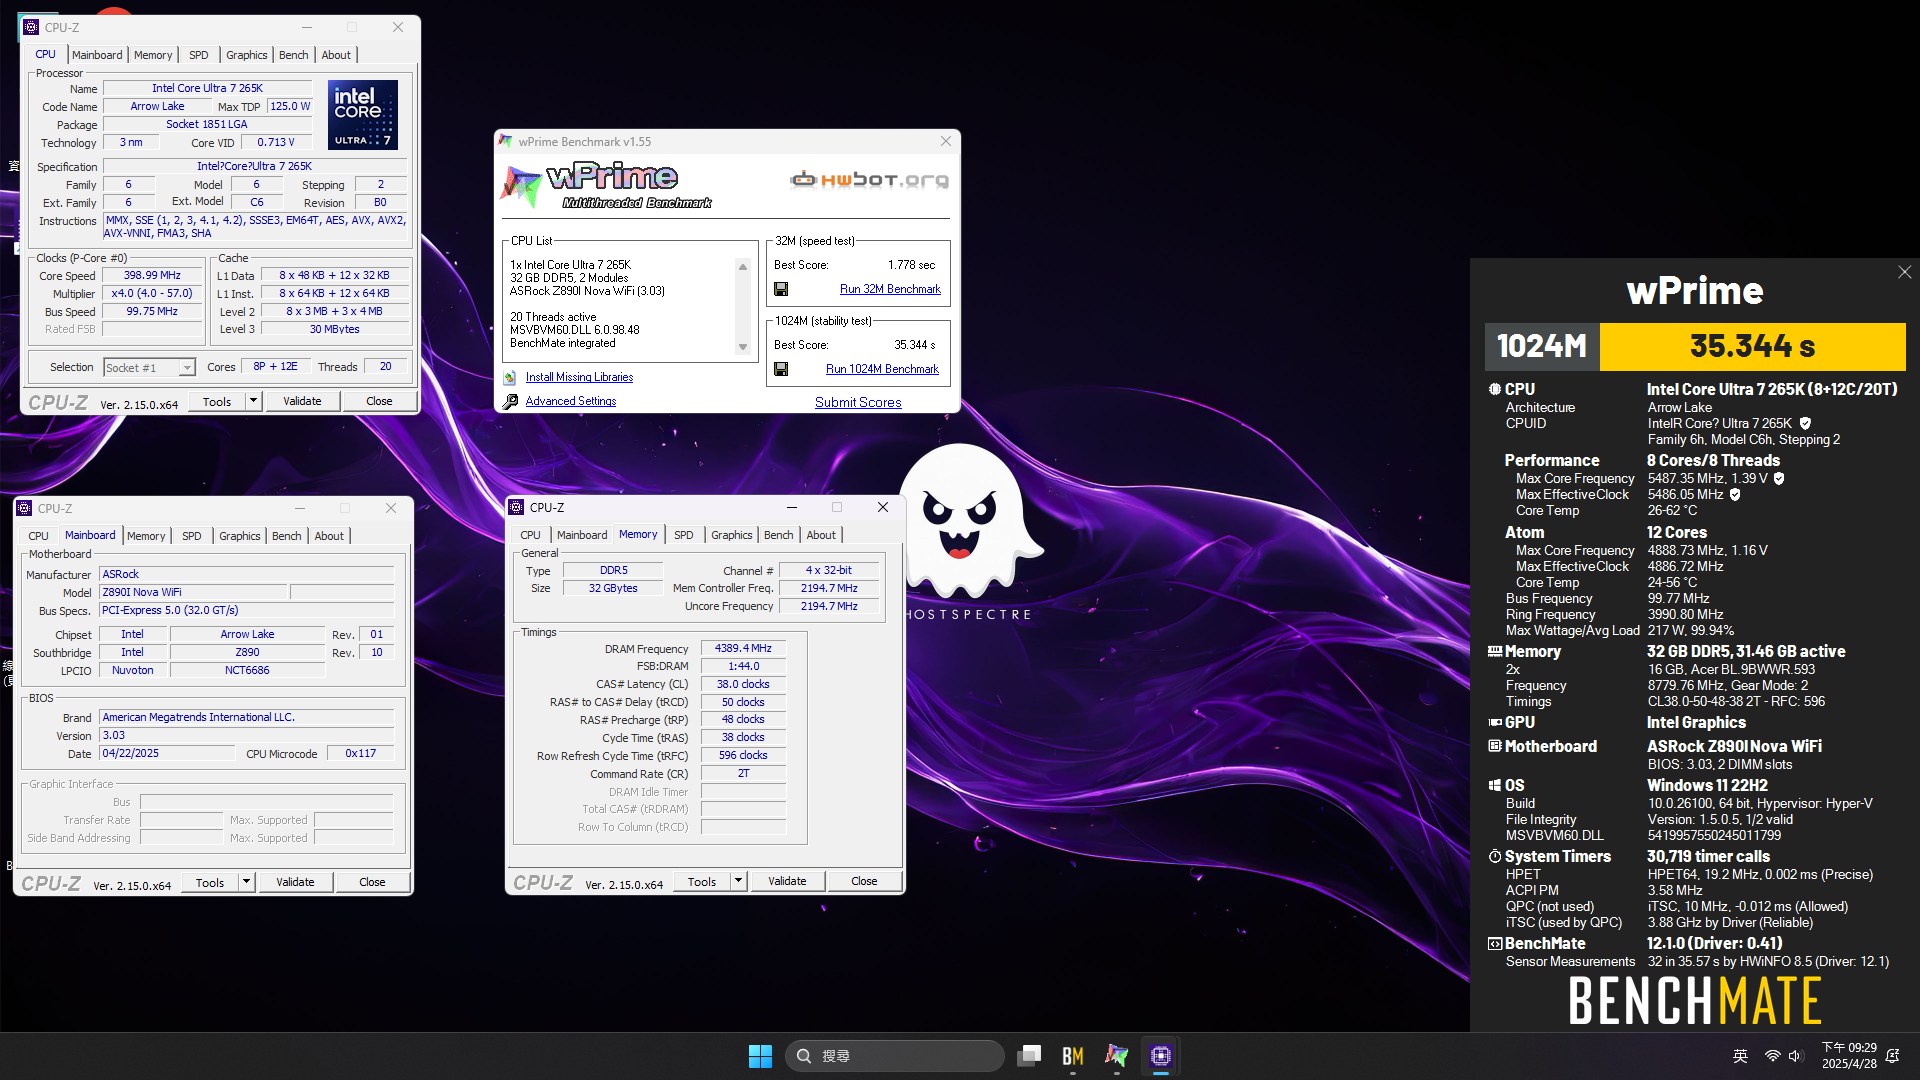The height and width of the screenshot is (1080, 1920).
Task: Click Submit Scores link in wPrime
Action: 858,402
